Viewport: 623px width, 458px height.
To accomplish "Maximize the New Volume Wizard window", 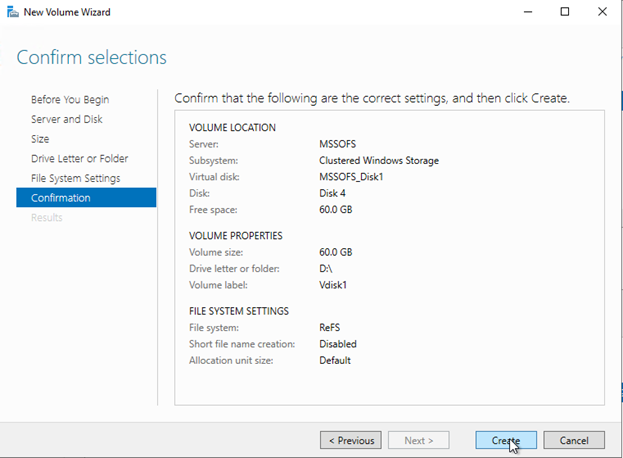I will pyautogui.click(x=564, y=12).
